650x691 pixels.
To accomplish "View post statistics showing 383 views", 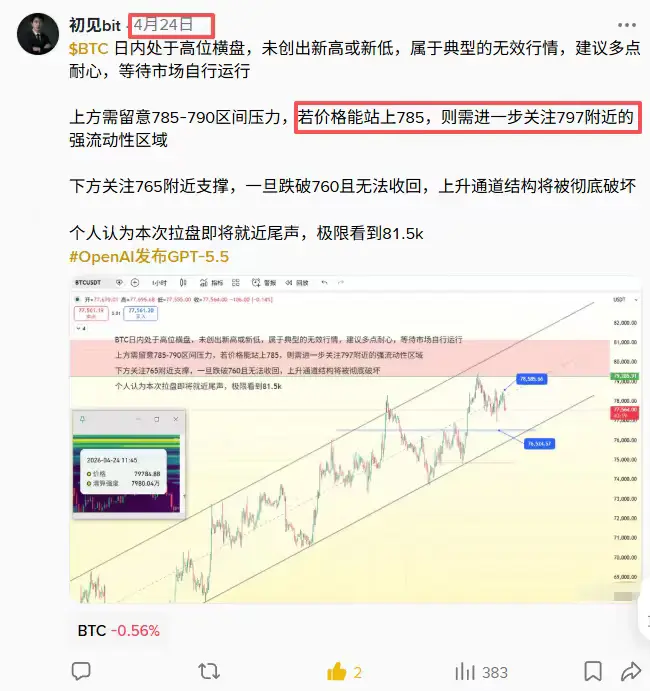I will 482,672.
